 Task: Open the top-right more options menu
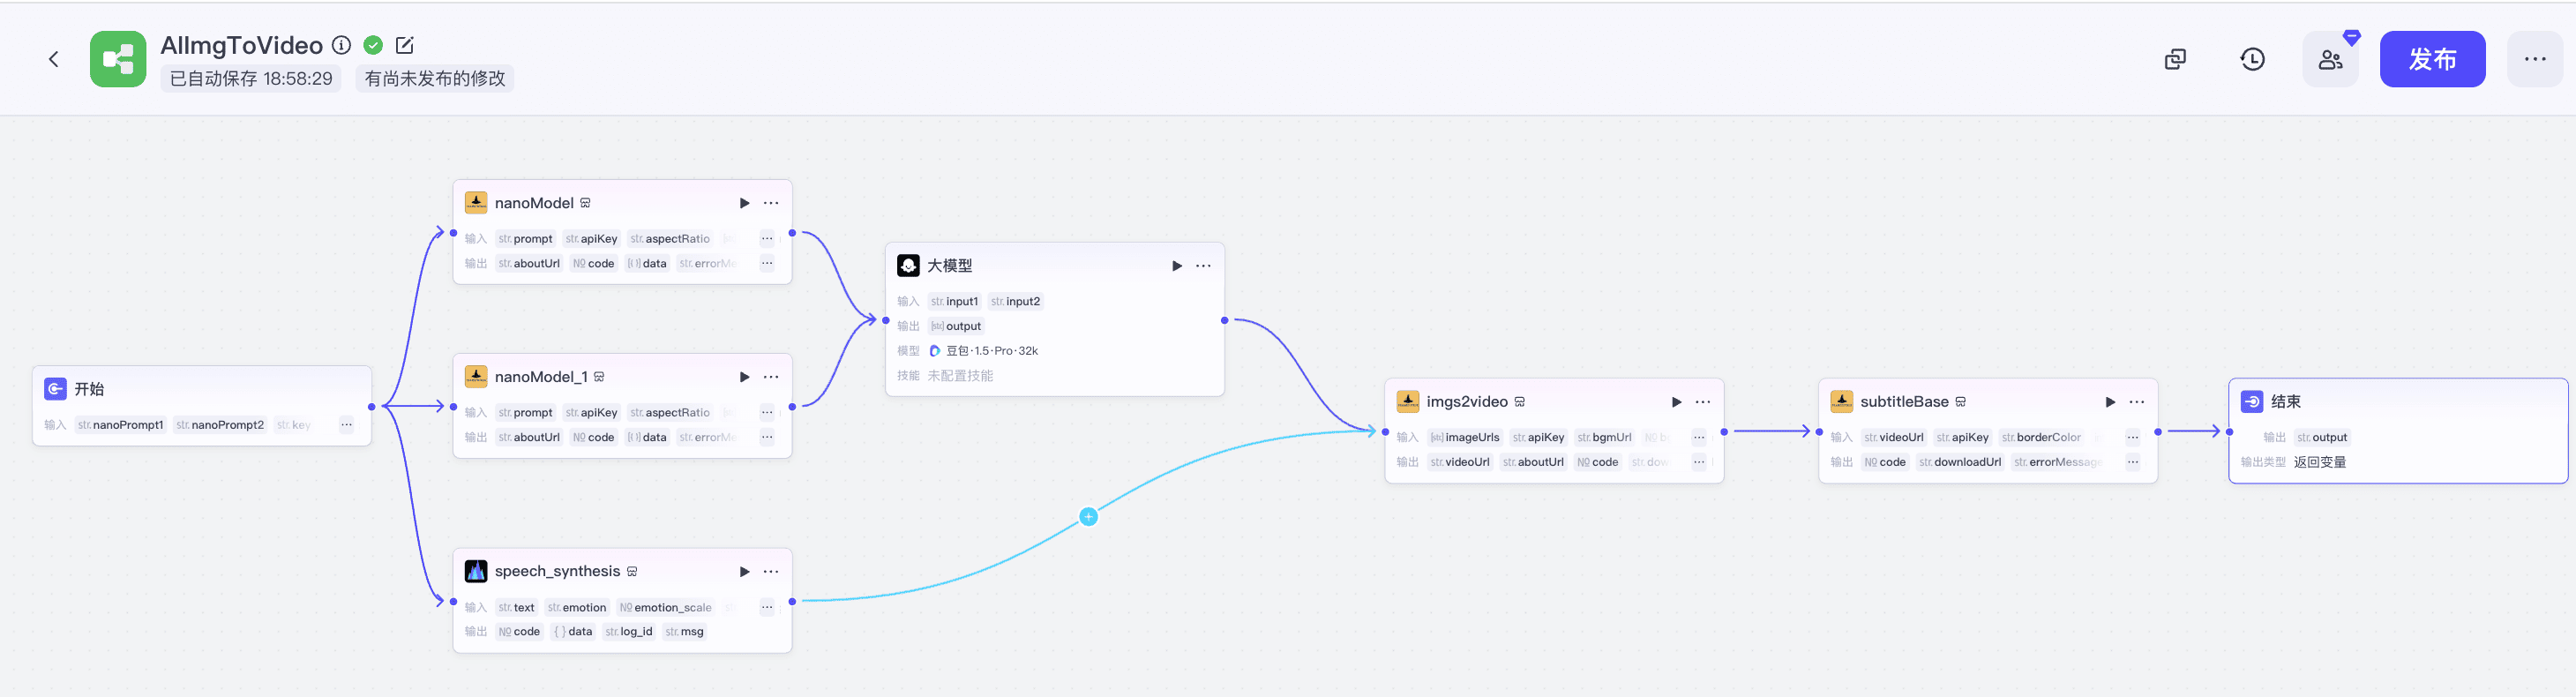pos(2534,59)
